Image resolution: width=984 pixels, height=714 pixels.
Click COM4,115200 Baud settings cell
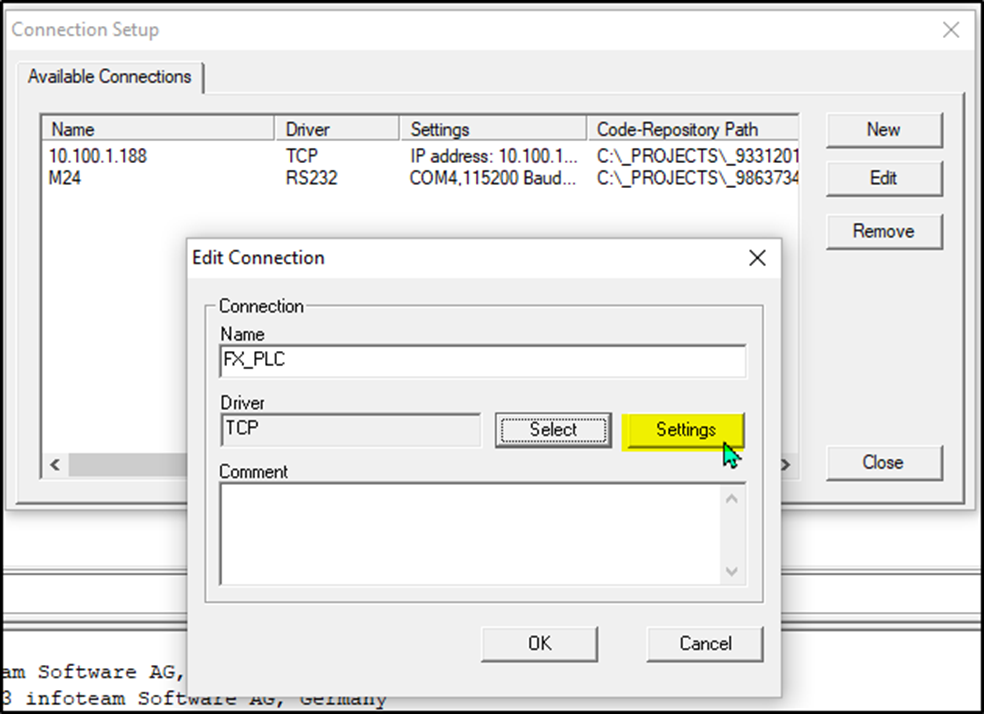pos(493,178)
